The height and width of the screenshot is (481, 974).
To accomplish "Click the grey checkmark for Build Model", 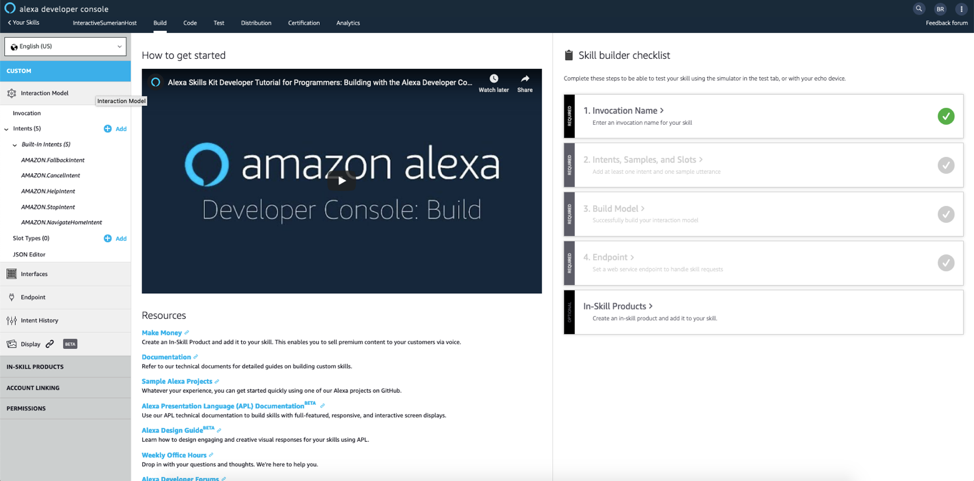I will 946,214.
